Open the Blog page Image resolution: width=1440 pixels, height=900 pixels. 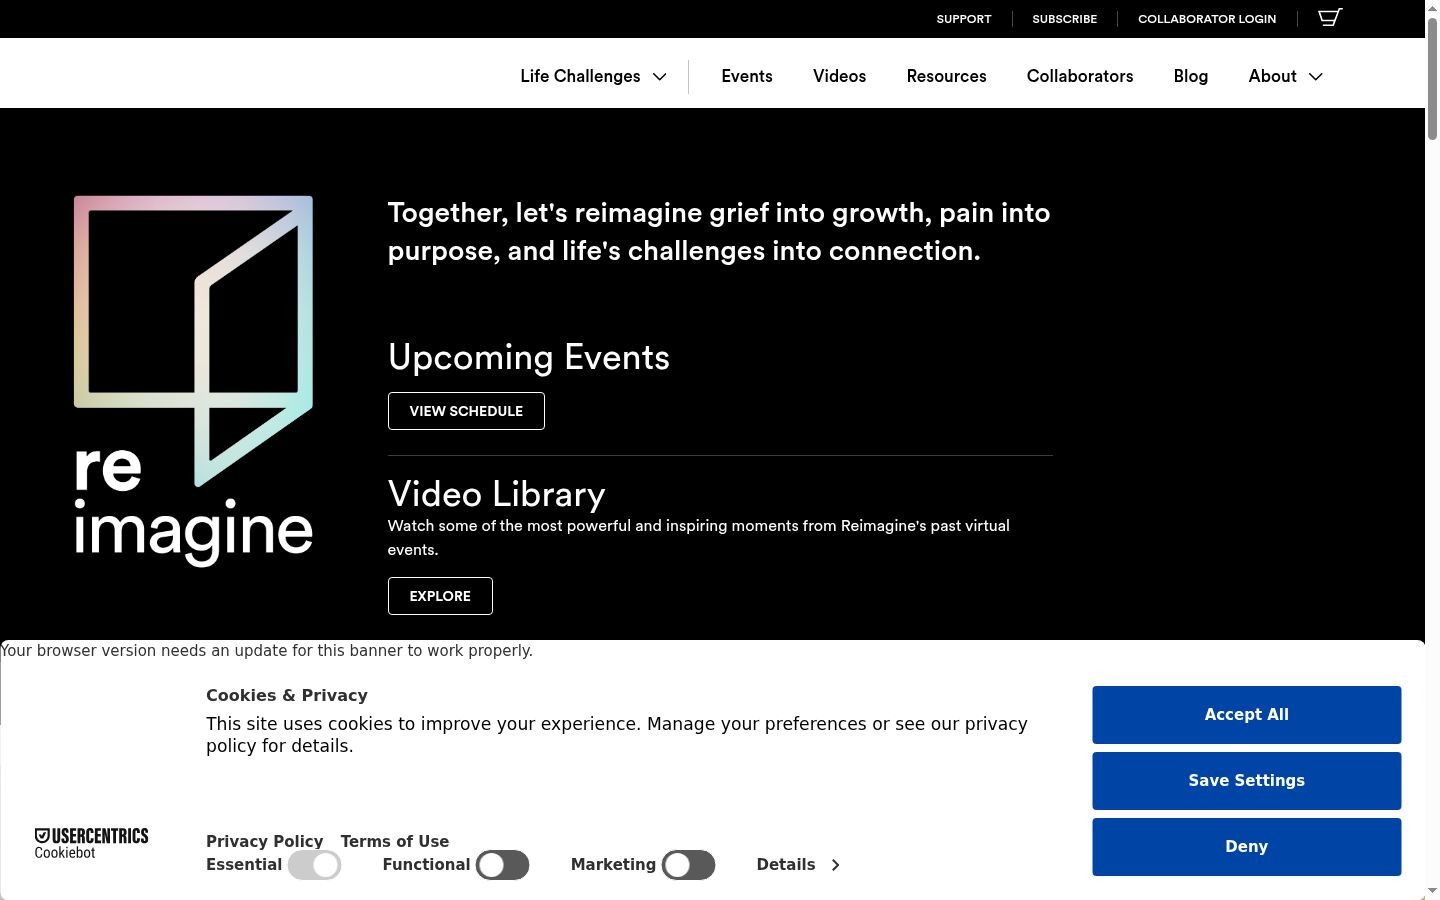1190,76
